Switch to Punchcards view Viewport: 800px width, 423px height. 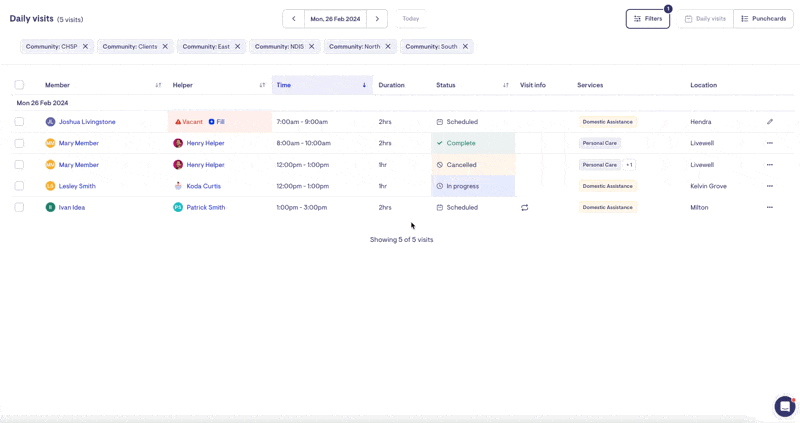763,19
